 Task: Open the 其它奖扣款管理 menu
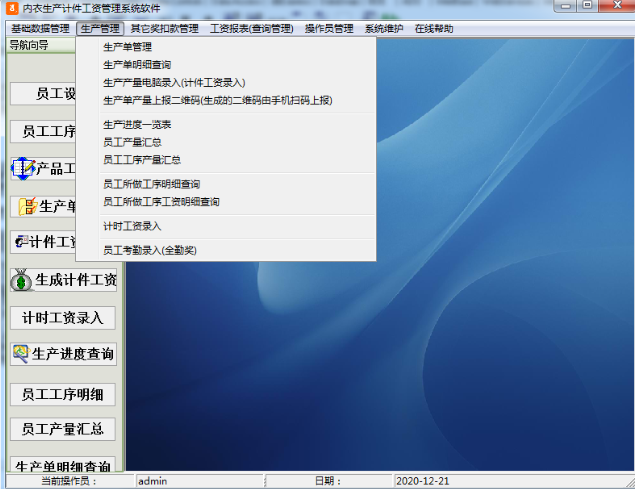[x=164, y=29]
